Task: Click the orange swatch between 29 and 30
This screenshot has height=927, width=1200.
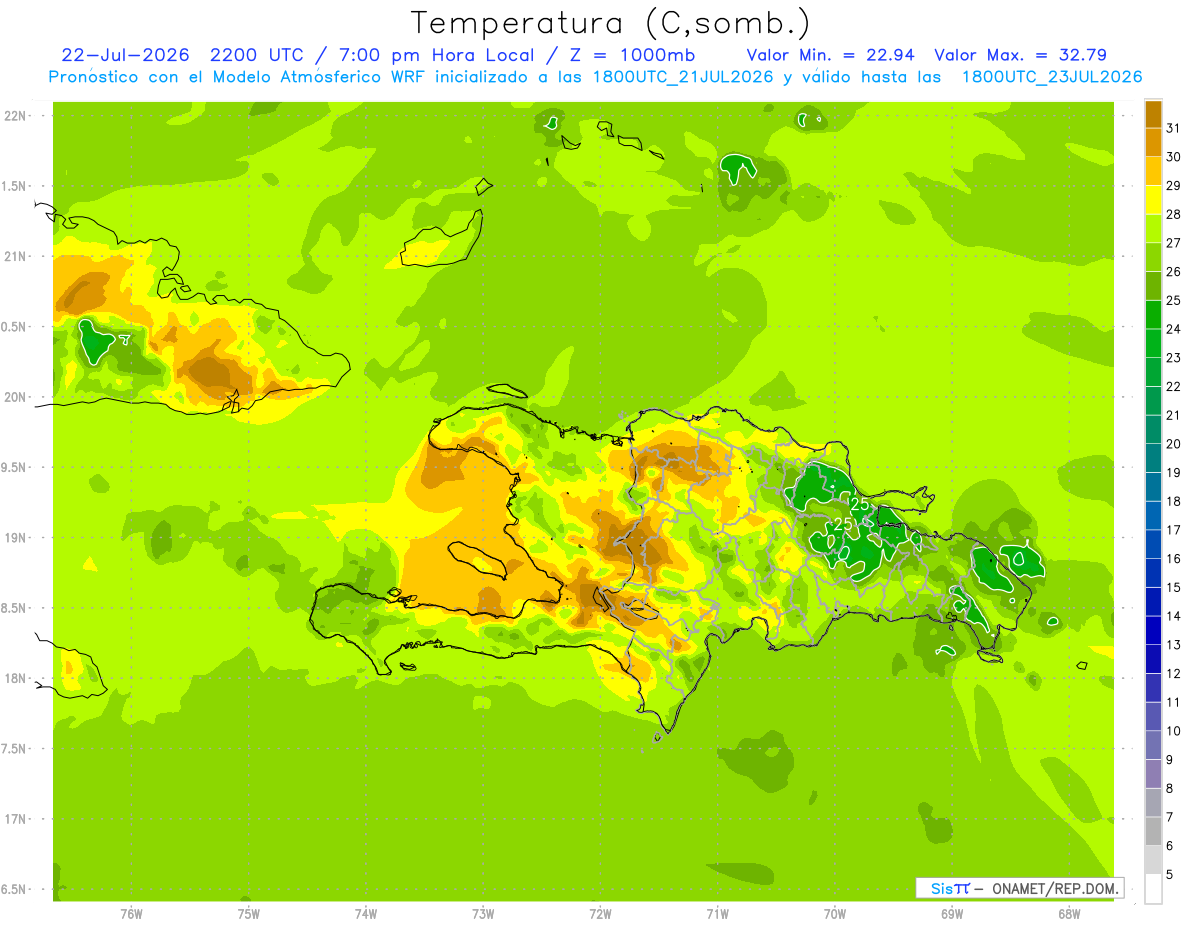Action: pos(1153,171)
